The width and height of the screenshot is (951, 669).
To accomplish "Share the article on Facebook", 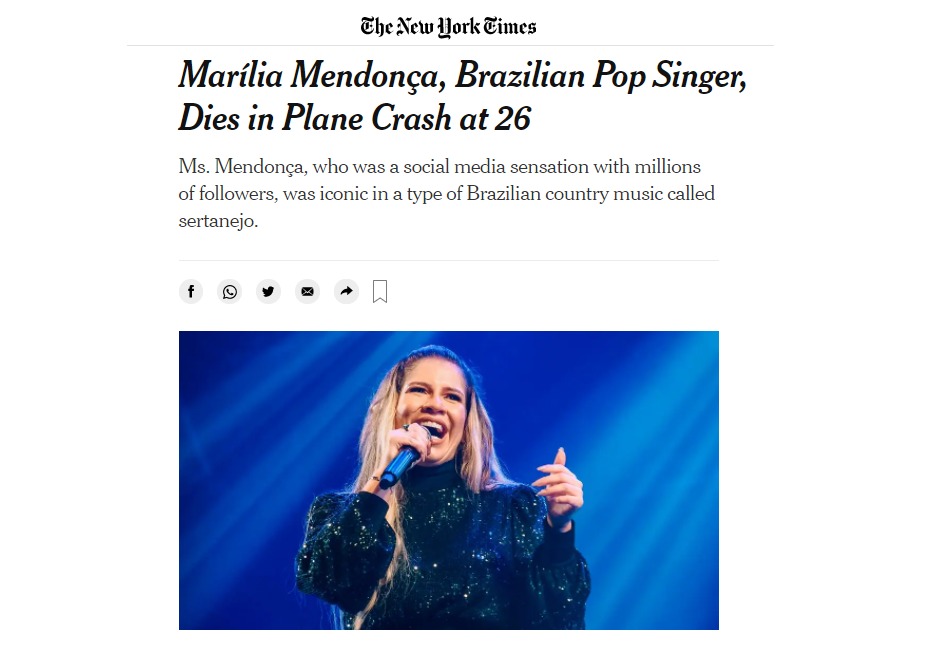I will (x=190, y=292).
